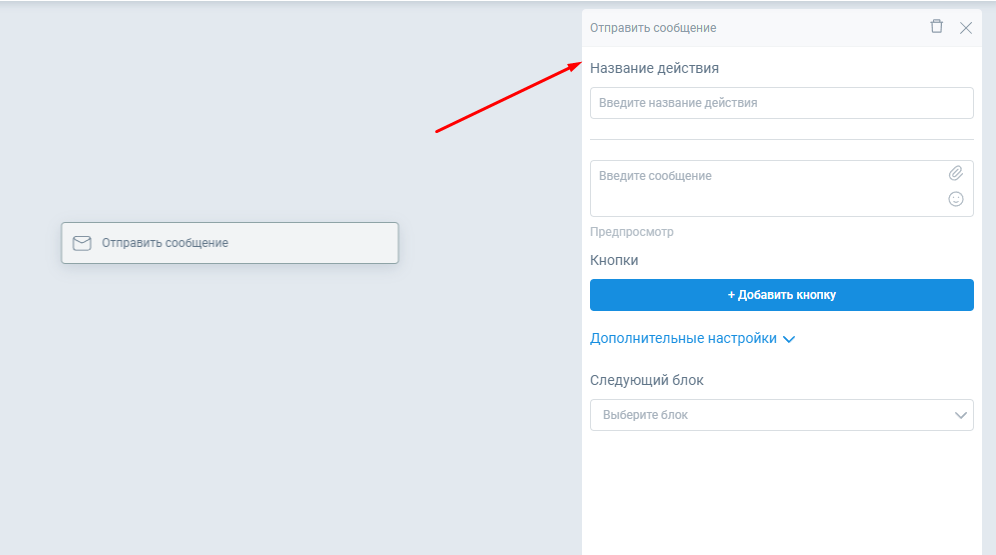Select the Отправить сообщение block on canvas

point(230,243)
